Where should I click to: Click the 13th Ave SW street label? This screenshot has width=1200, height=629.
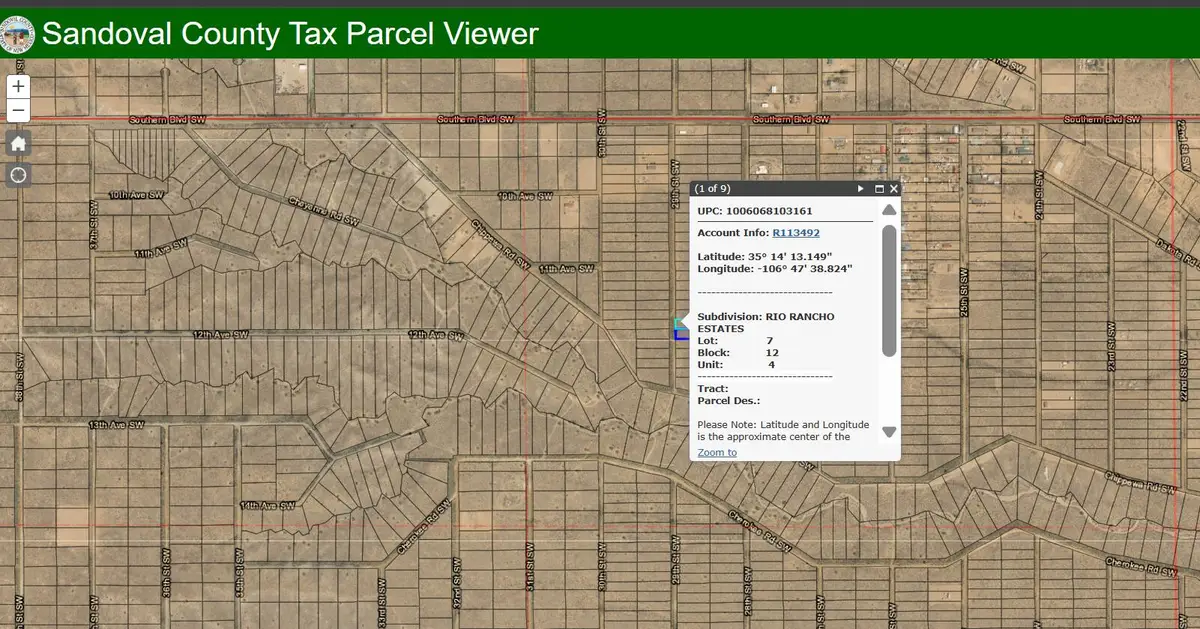(x=116, y=425)
